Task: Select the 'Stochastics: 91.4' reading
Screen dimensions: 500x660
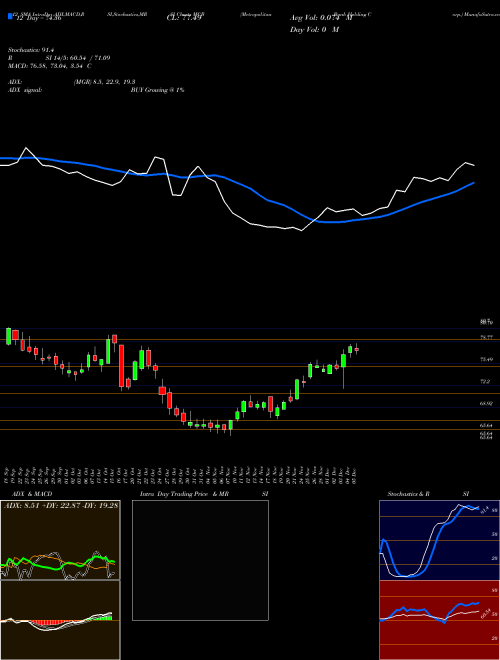Action: [x=31, y=50]
